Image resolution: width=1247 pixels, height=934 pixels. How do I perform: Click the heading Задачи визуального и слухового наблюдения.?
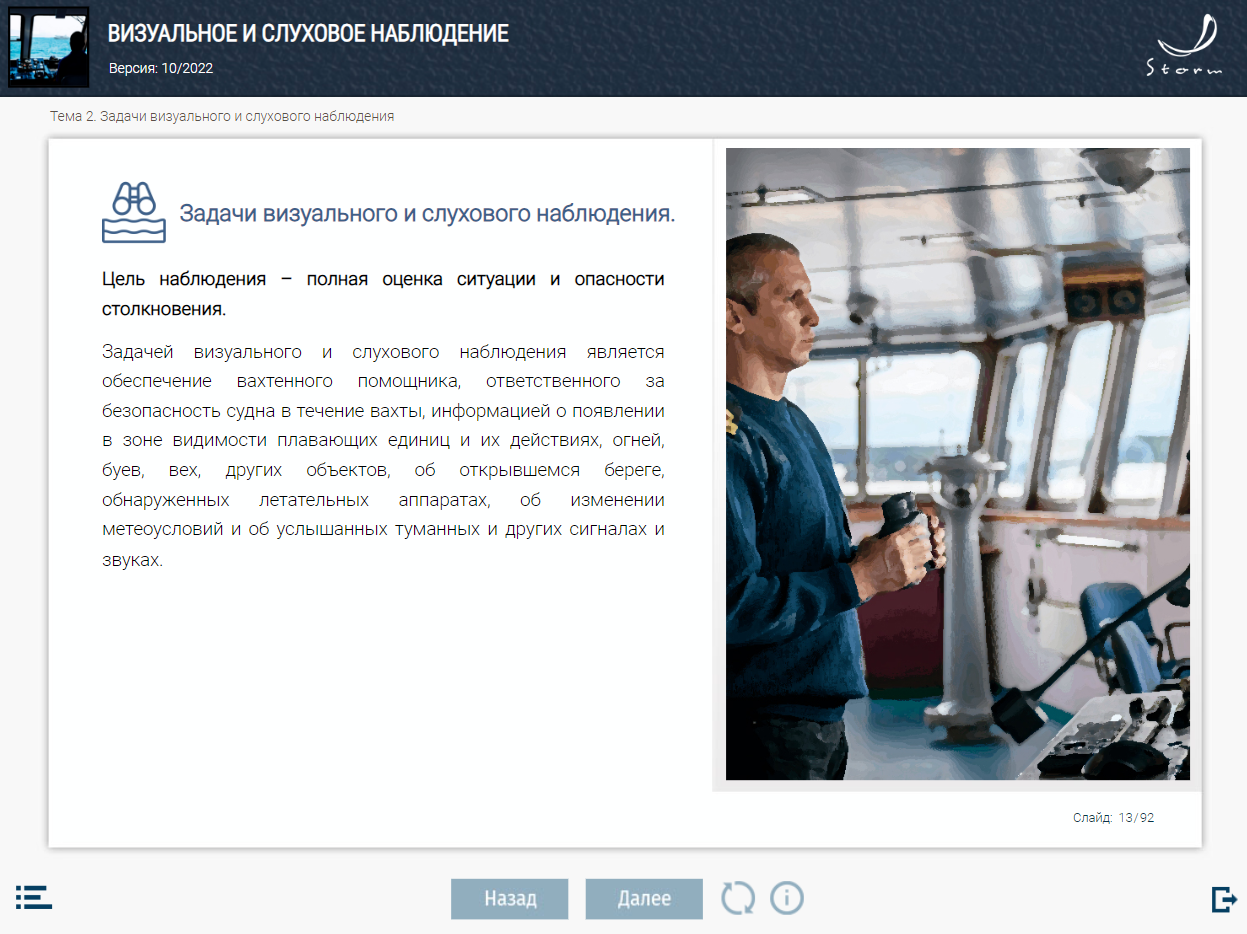coord(427,213)
